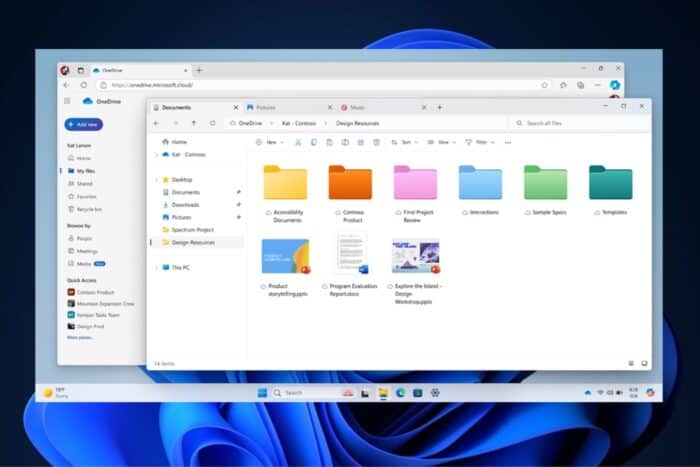
Task: Open the weather widget on taskbar
Action: [55, 393]
